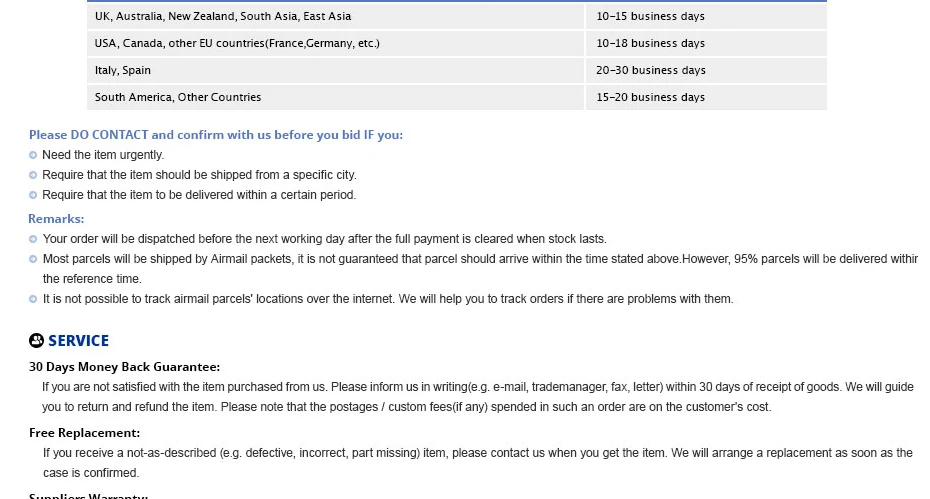This screenshot has width=930, height=499.
Task: Click bullet before "delivered within a certain period"
Action: (x=33, y=195)
